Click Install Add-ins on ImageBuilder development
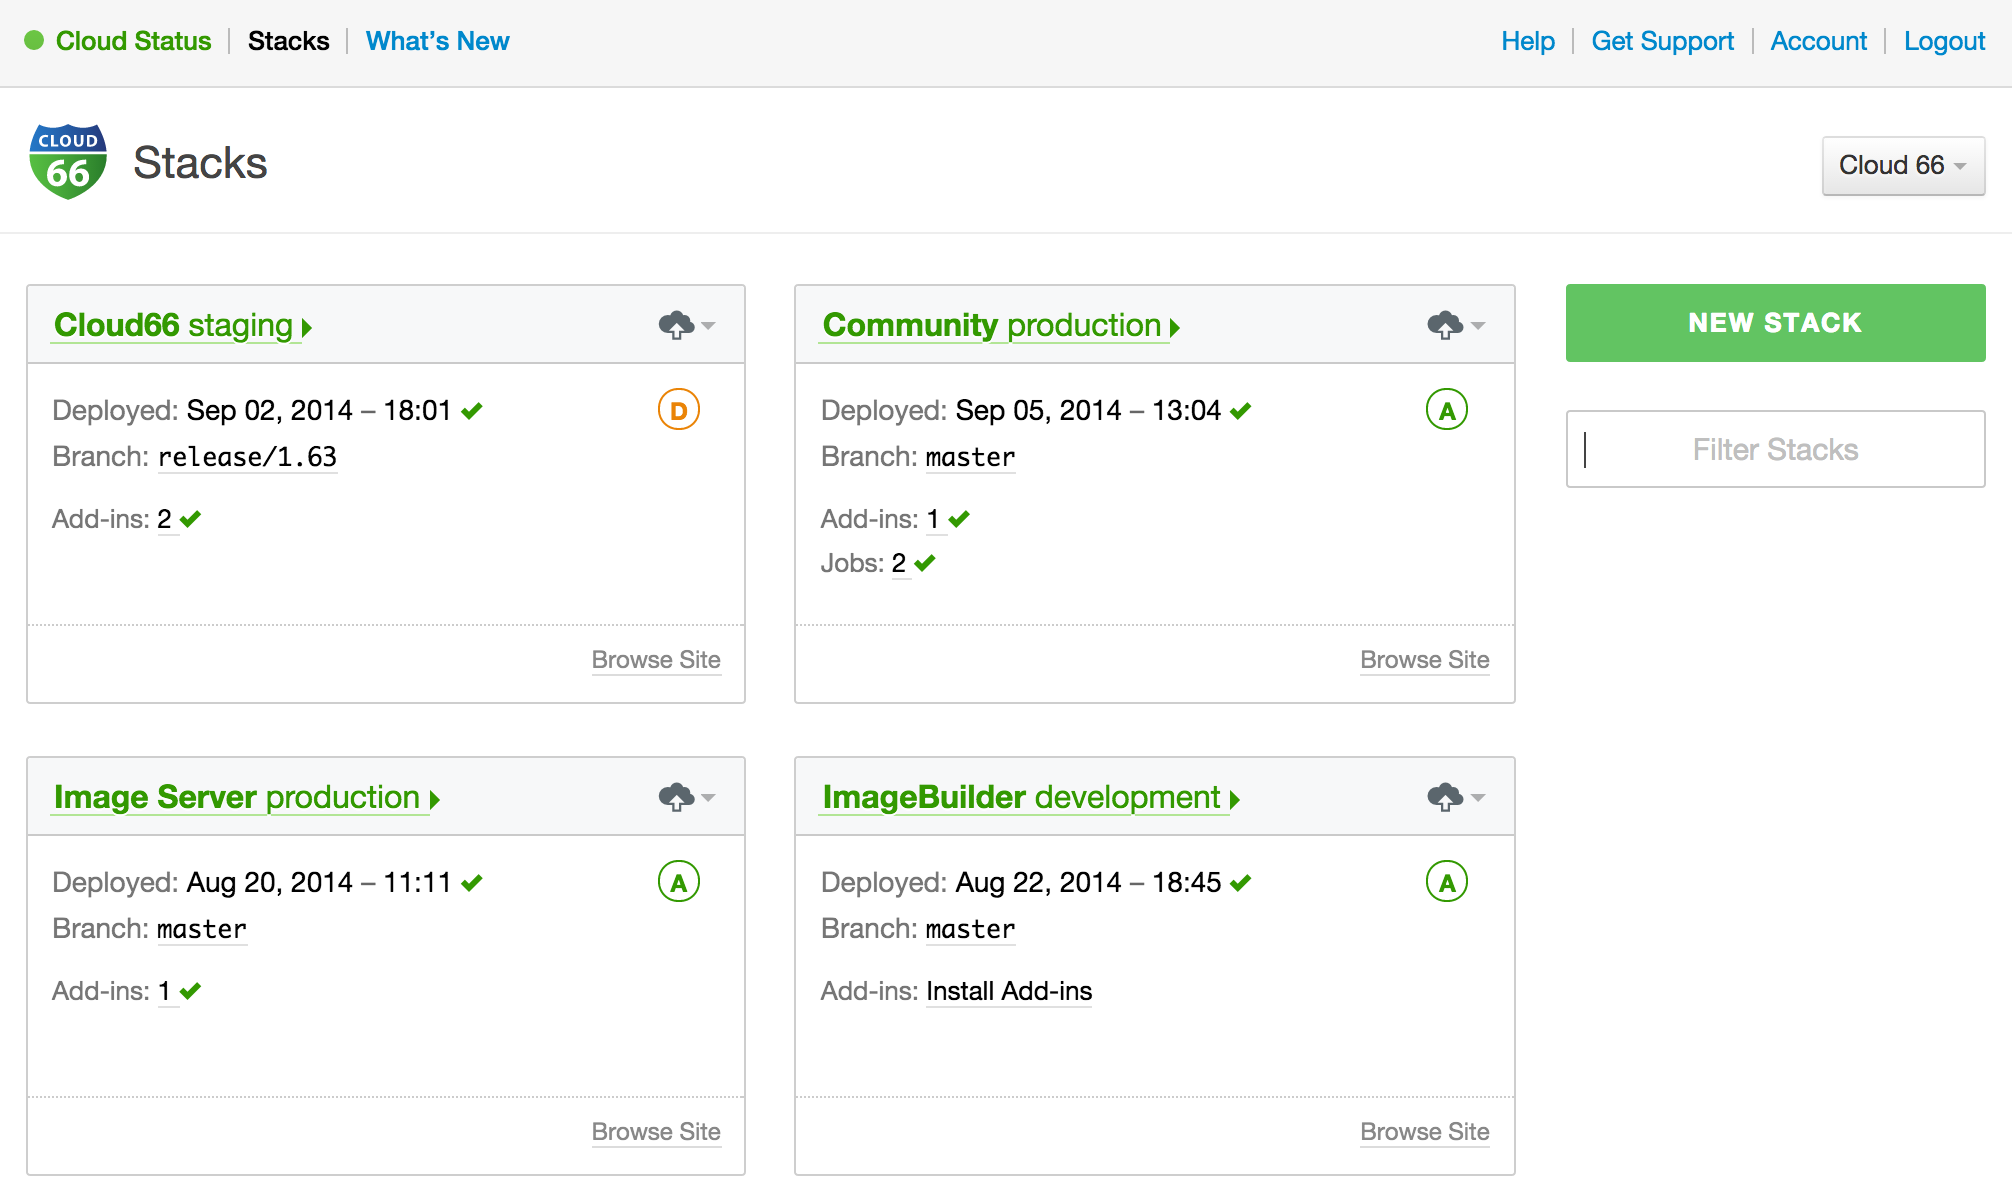This screenshot has height=1204, width=2012. [x=1009, y=991]
